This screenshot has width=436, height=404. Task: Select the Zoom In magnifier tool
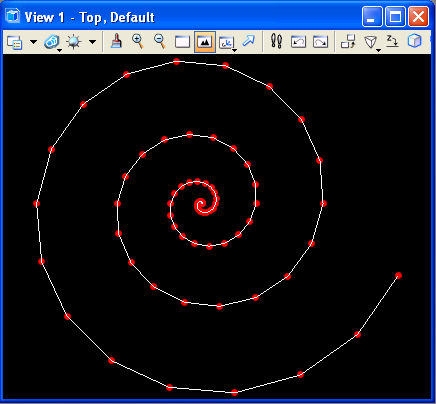(x=138, y=41)
